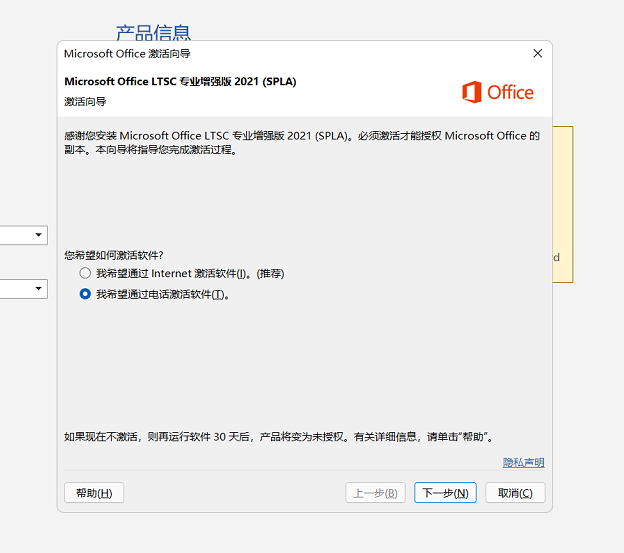
Task: Click the 下一步(N) button
Action: 445,493
